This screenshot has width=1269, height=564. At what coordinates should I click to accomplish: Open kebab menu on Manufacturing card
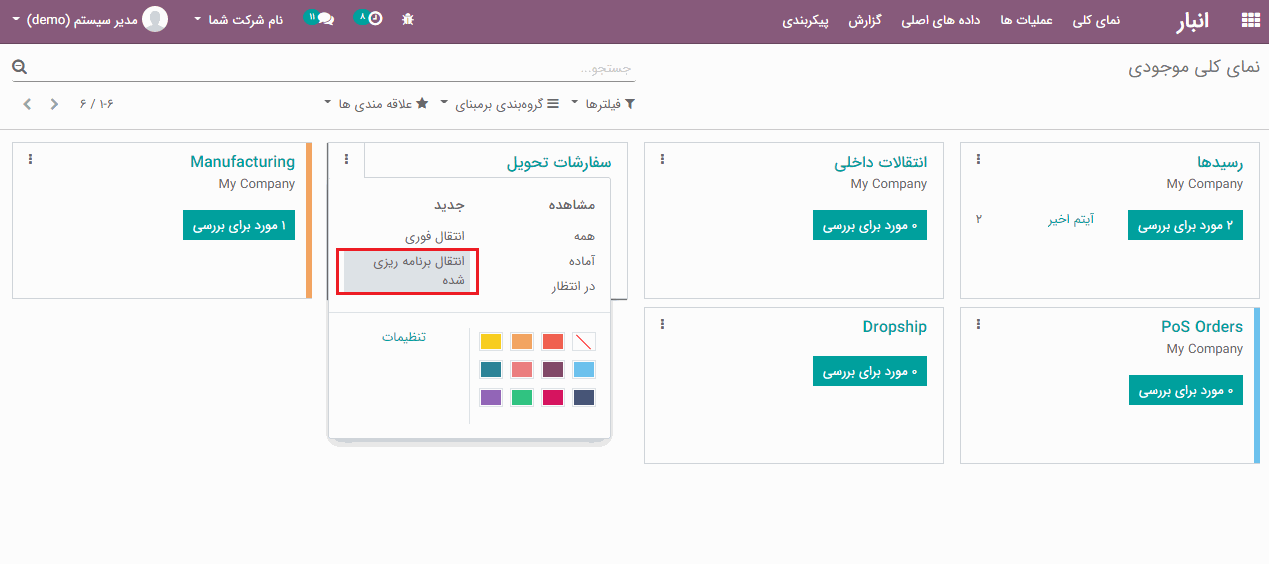point(31,159)
